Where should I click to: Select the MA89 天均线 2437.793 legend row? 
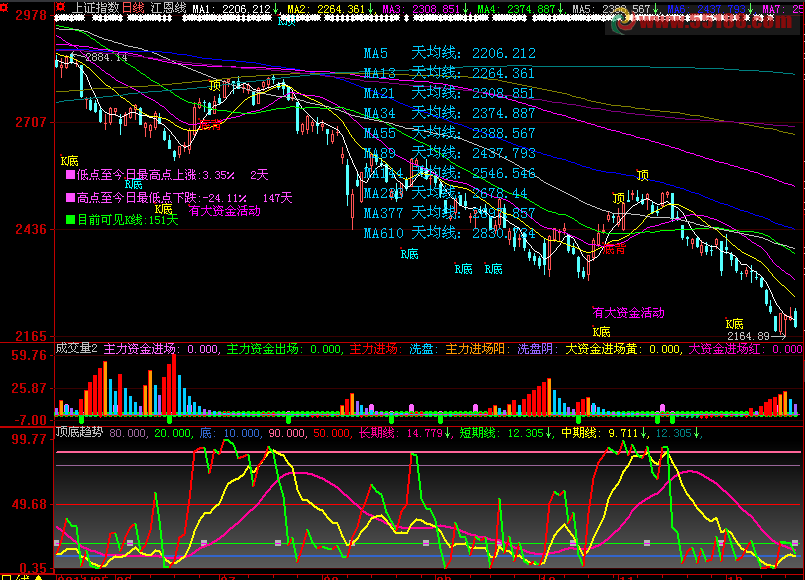pos(450,153)
